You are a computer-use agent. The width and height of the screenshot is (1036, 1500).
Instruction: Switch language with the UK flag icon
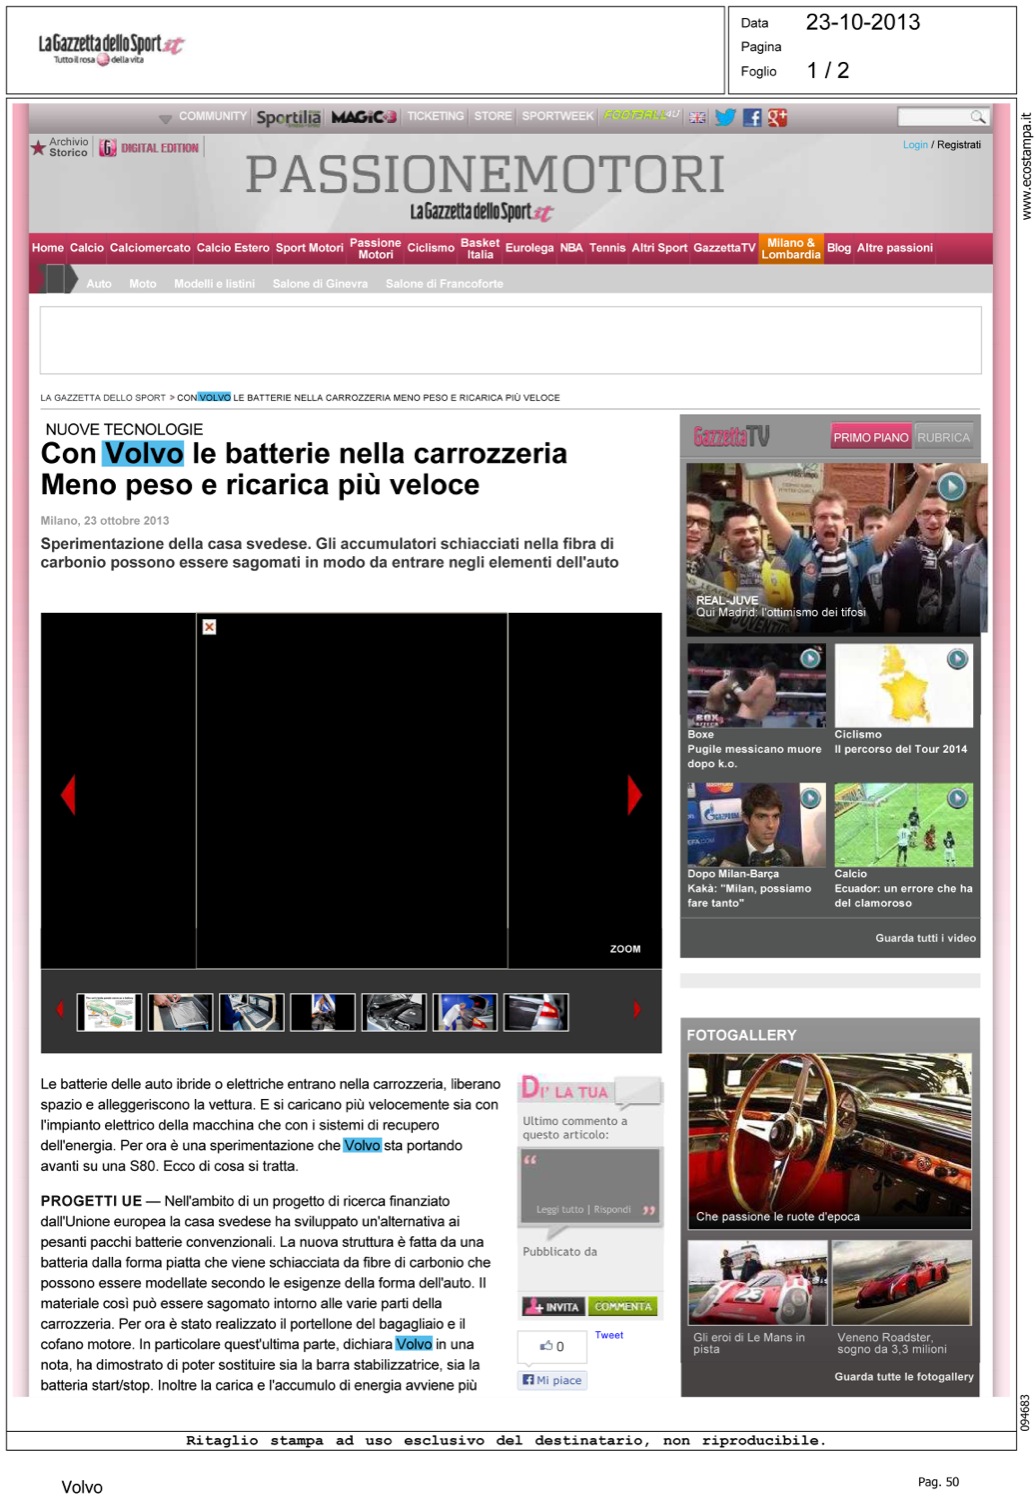click(697, 117)
